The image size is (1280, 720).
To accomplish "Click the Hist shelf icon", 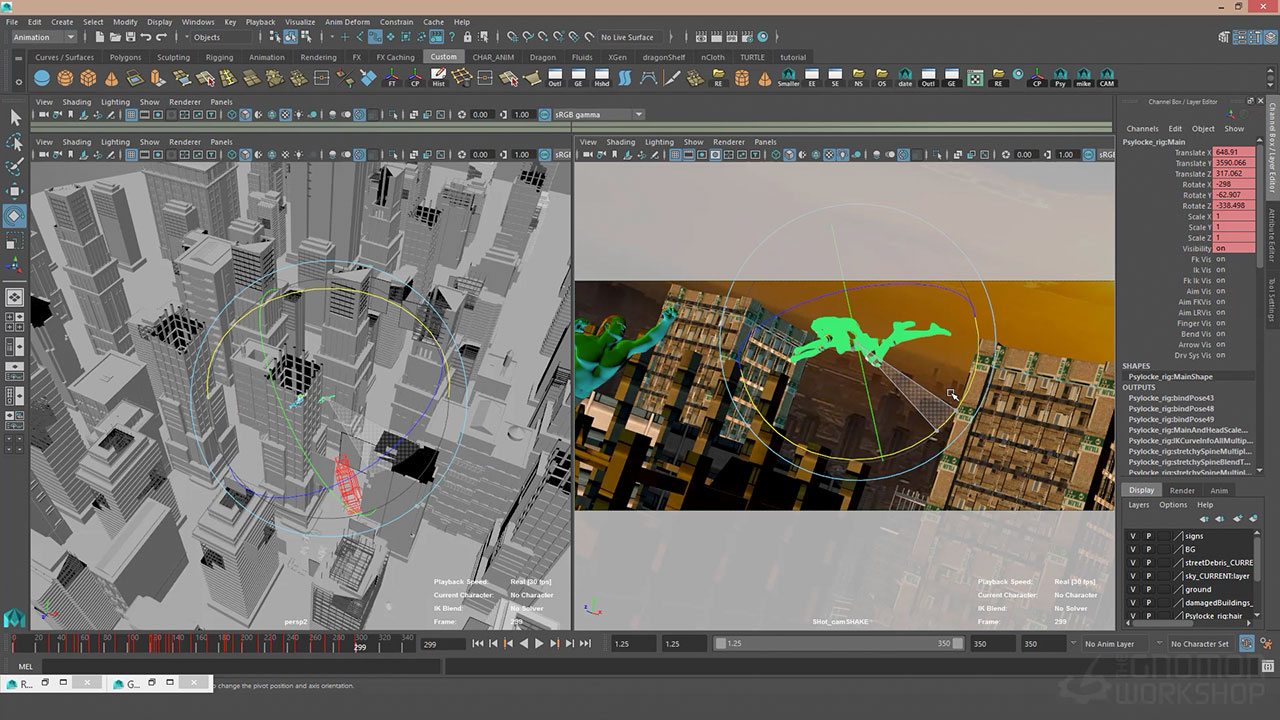I will point(438,78).
